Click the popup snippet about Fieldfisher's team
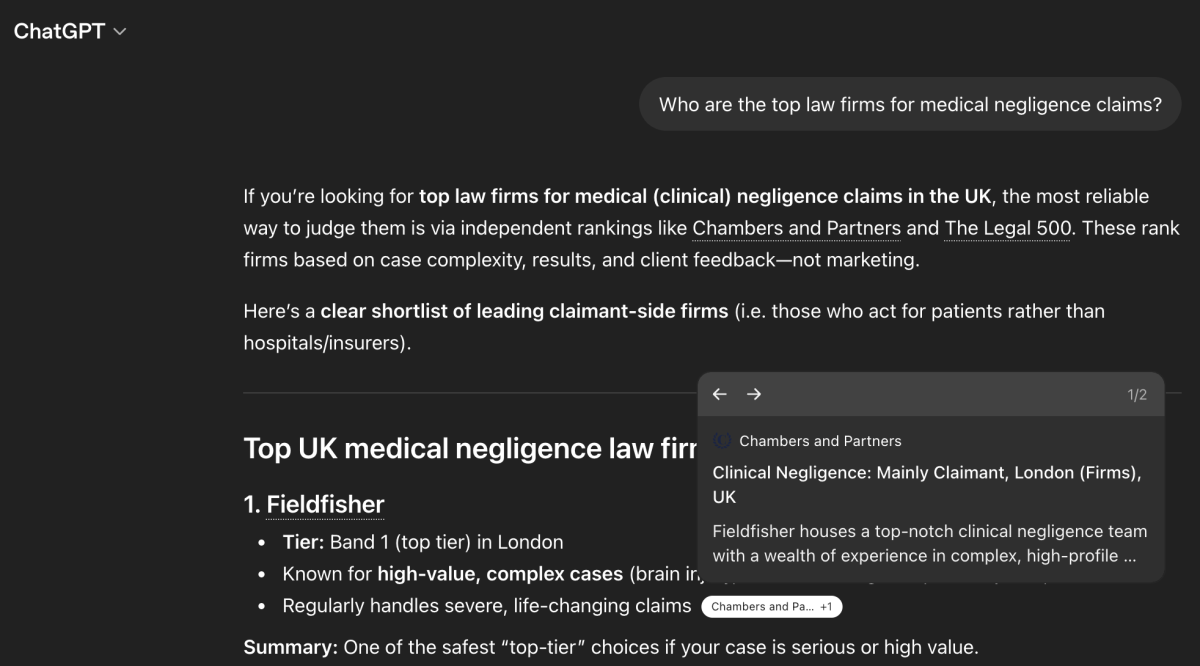 click(x=929, y=543)
